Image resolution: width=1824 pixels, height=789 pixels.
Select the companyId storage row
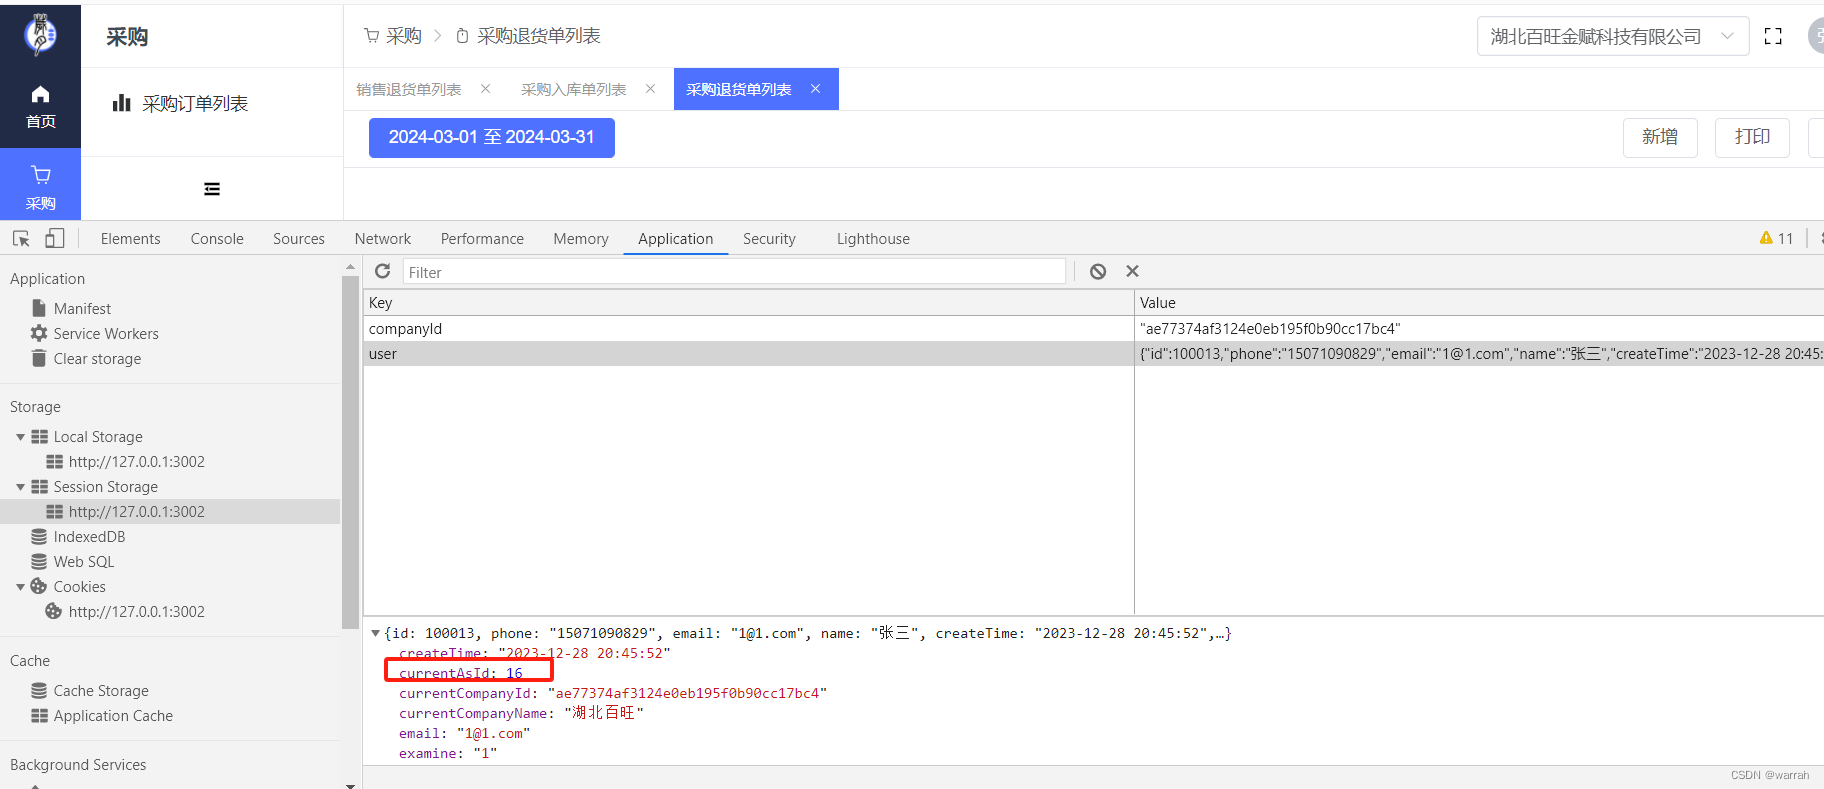(1093, 328)
